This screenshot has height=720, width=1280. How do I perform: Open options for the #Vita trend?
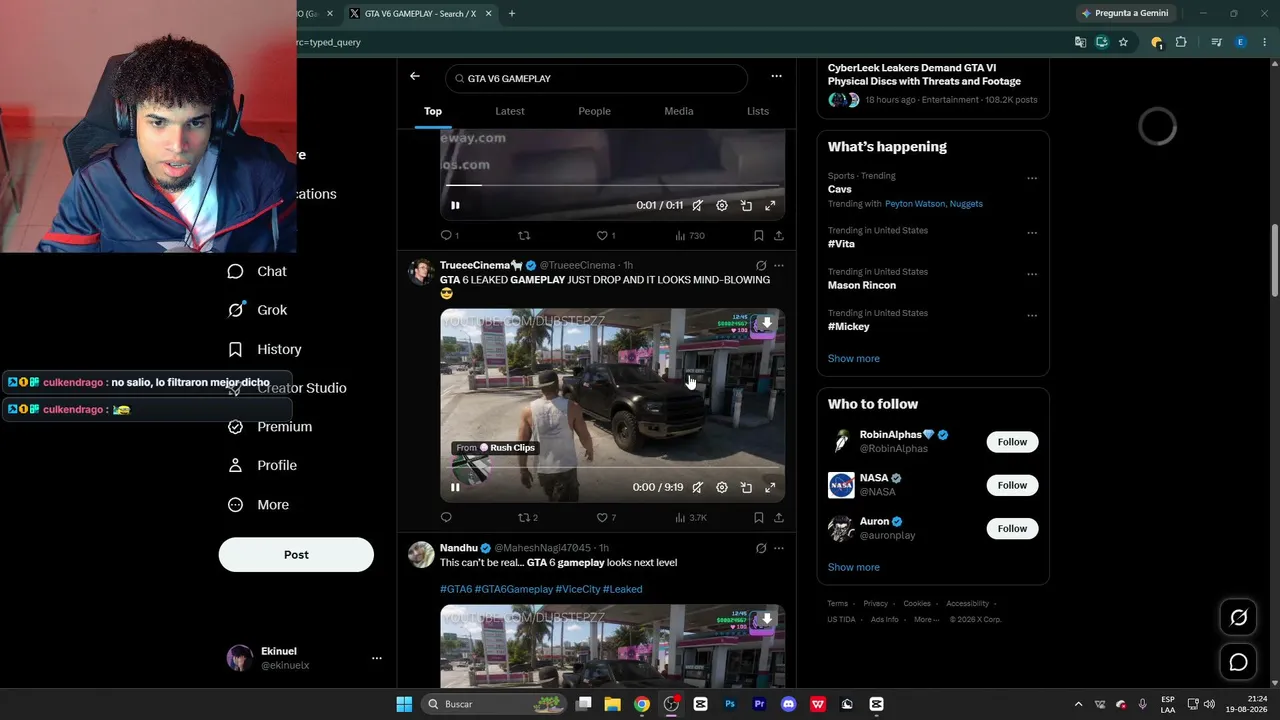click(x=1032, y=233)
